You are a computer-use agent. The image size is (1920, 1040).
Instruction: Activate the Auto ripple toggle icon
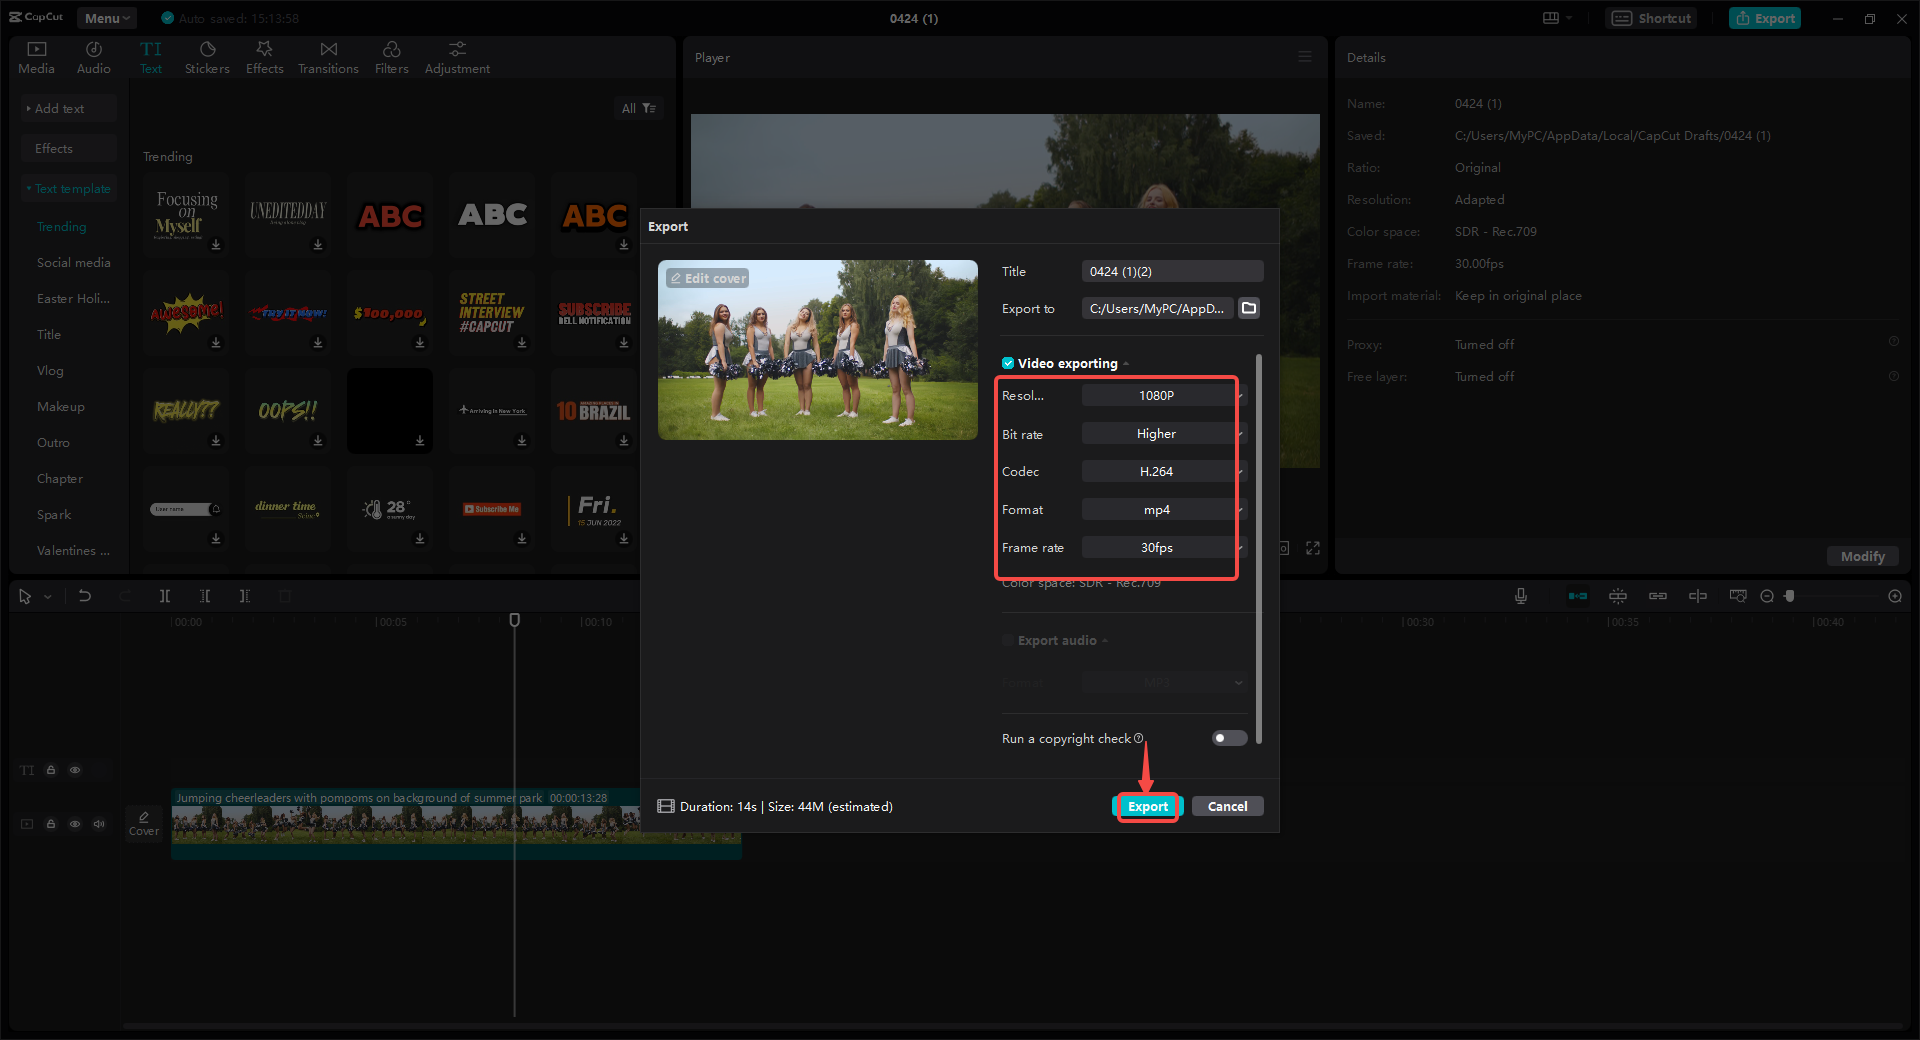point(1578,595)
